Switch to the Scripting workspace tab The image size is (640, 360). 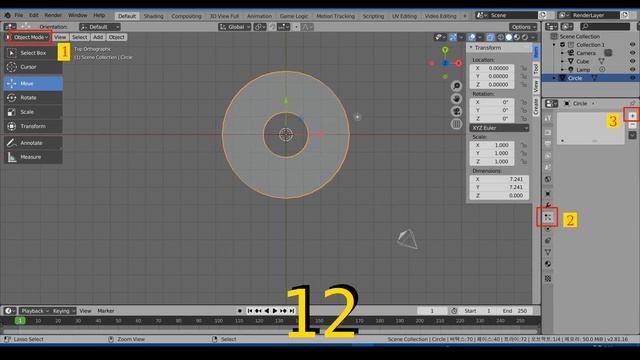(373, 16)
